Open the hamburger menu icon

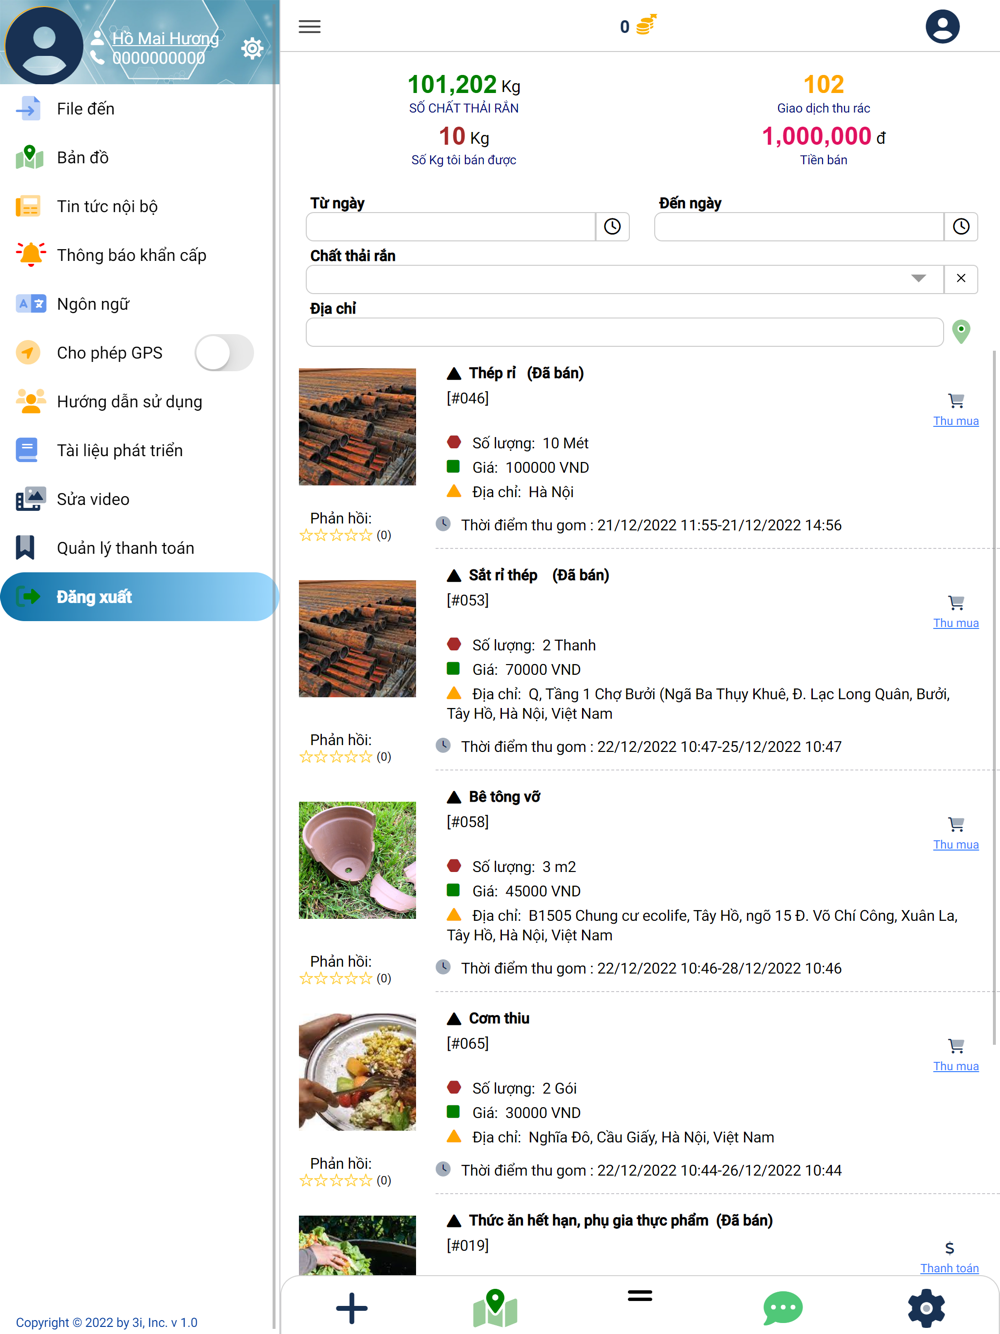point(310,27)
